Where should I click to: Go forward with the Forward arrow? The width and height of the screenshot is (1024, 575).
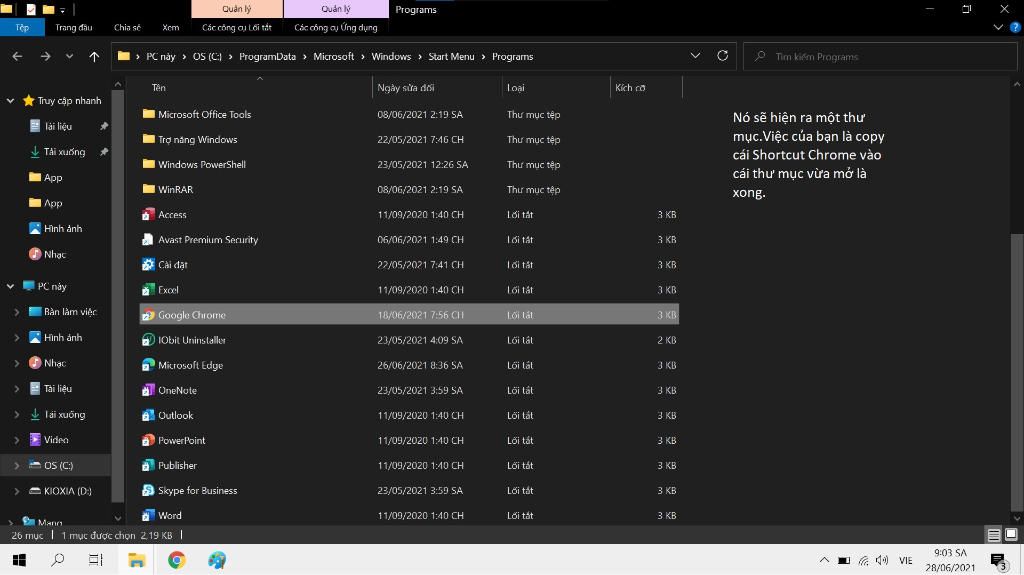tap(45, 57)
